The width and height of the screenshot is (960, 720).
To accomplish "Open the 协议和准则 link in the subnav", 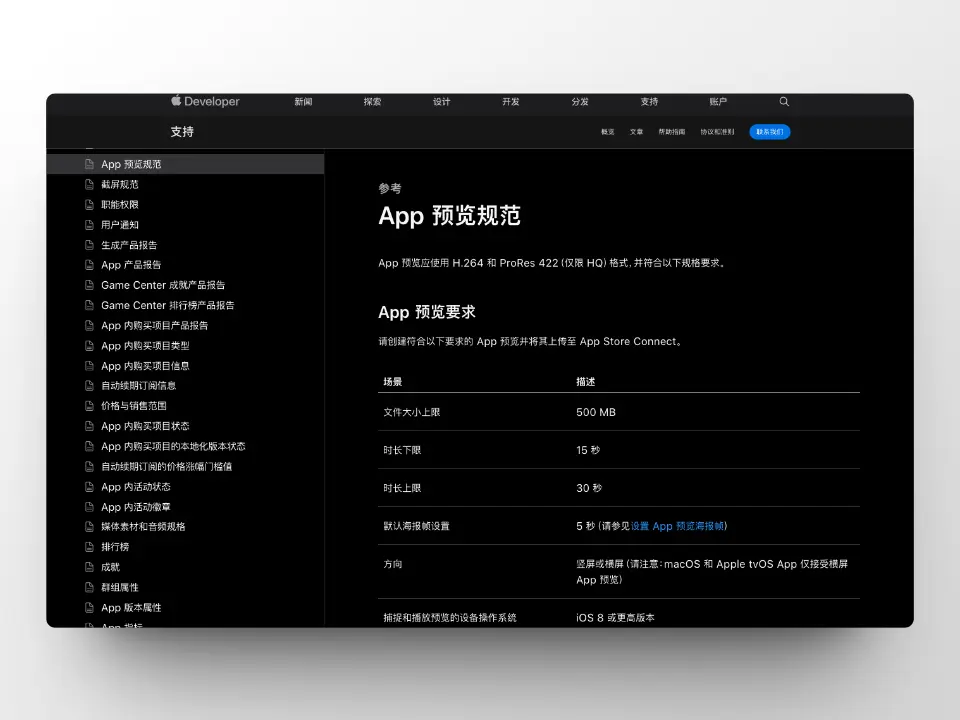I will tap(716, 132).
